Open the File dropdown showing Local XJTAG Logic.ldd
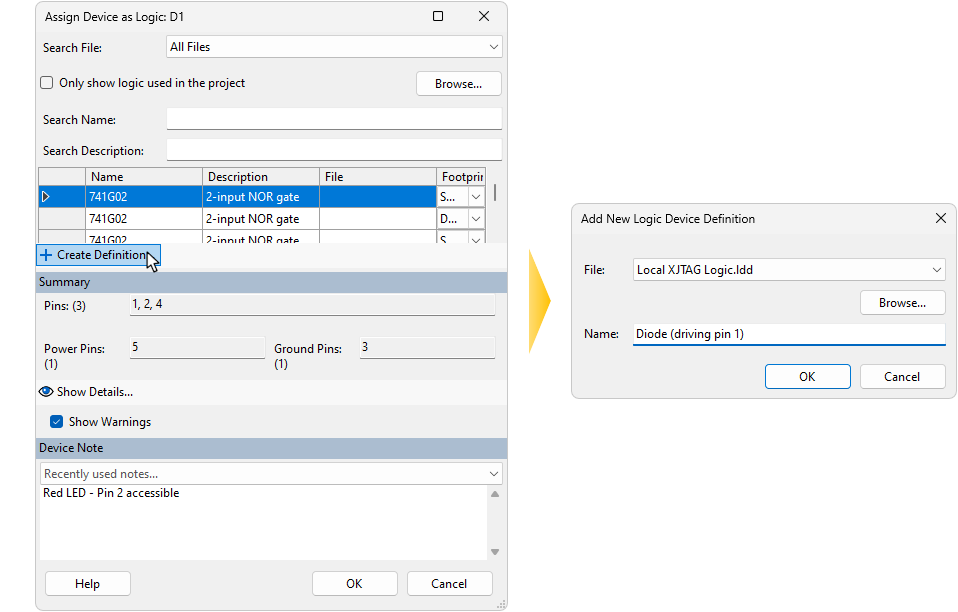This screenshot has width=958, height=612. [x=936, y=270]
